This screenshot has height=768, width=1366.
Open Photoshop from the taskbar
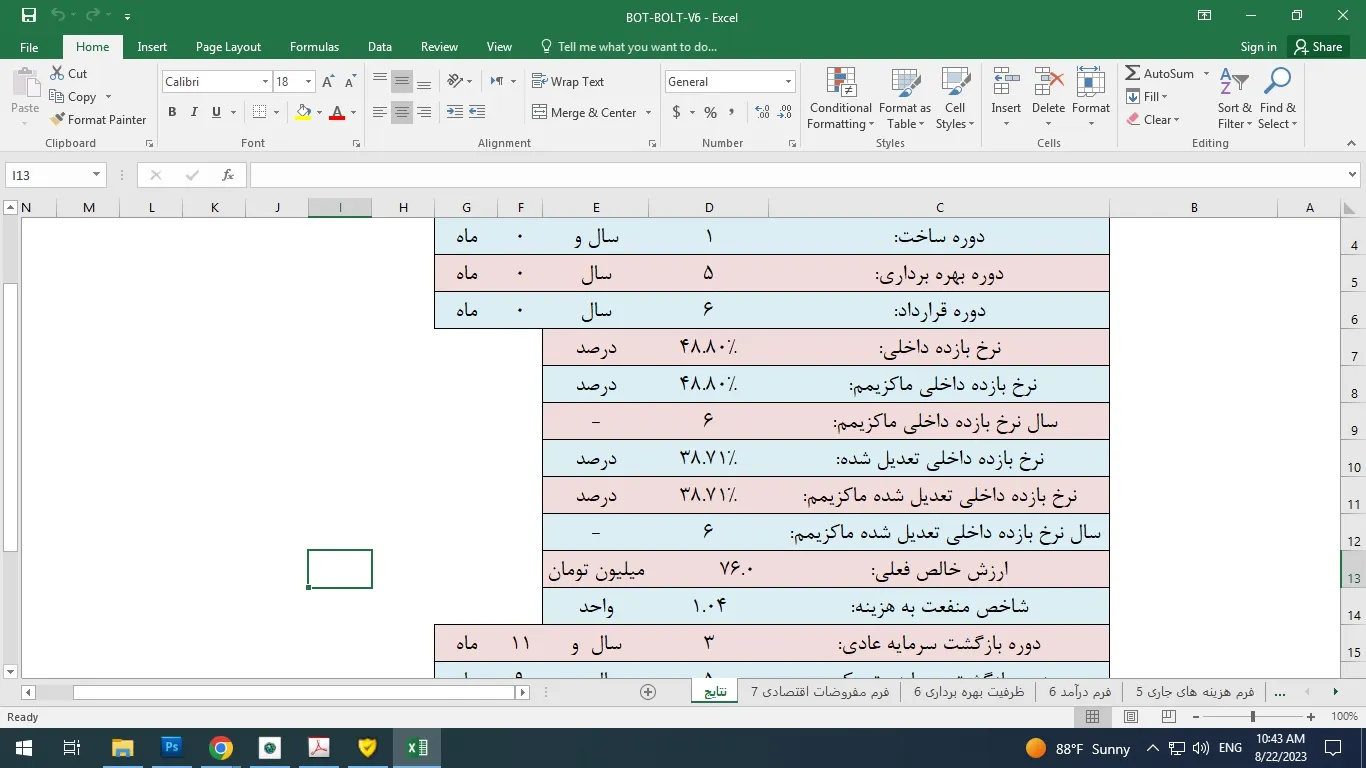pos(171,747)
